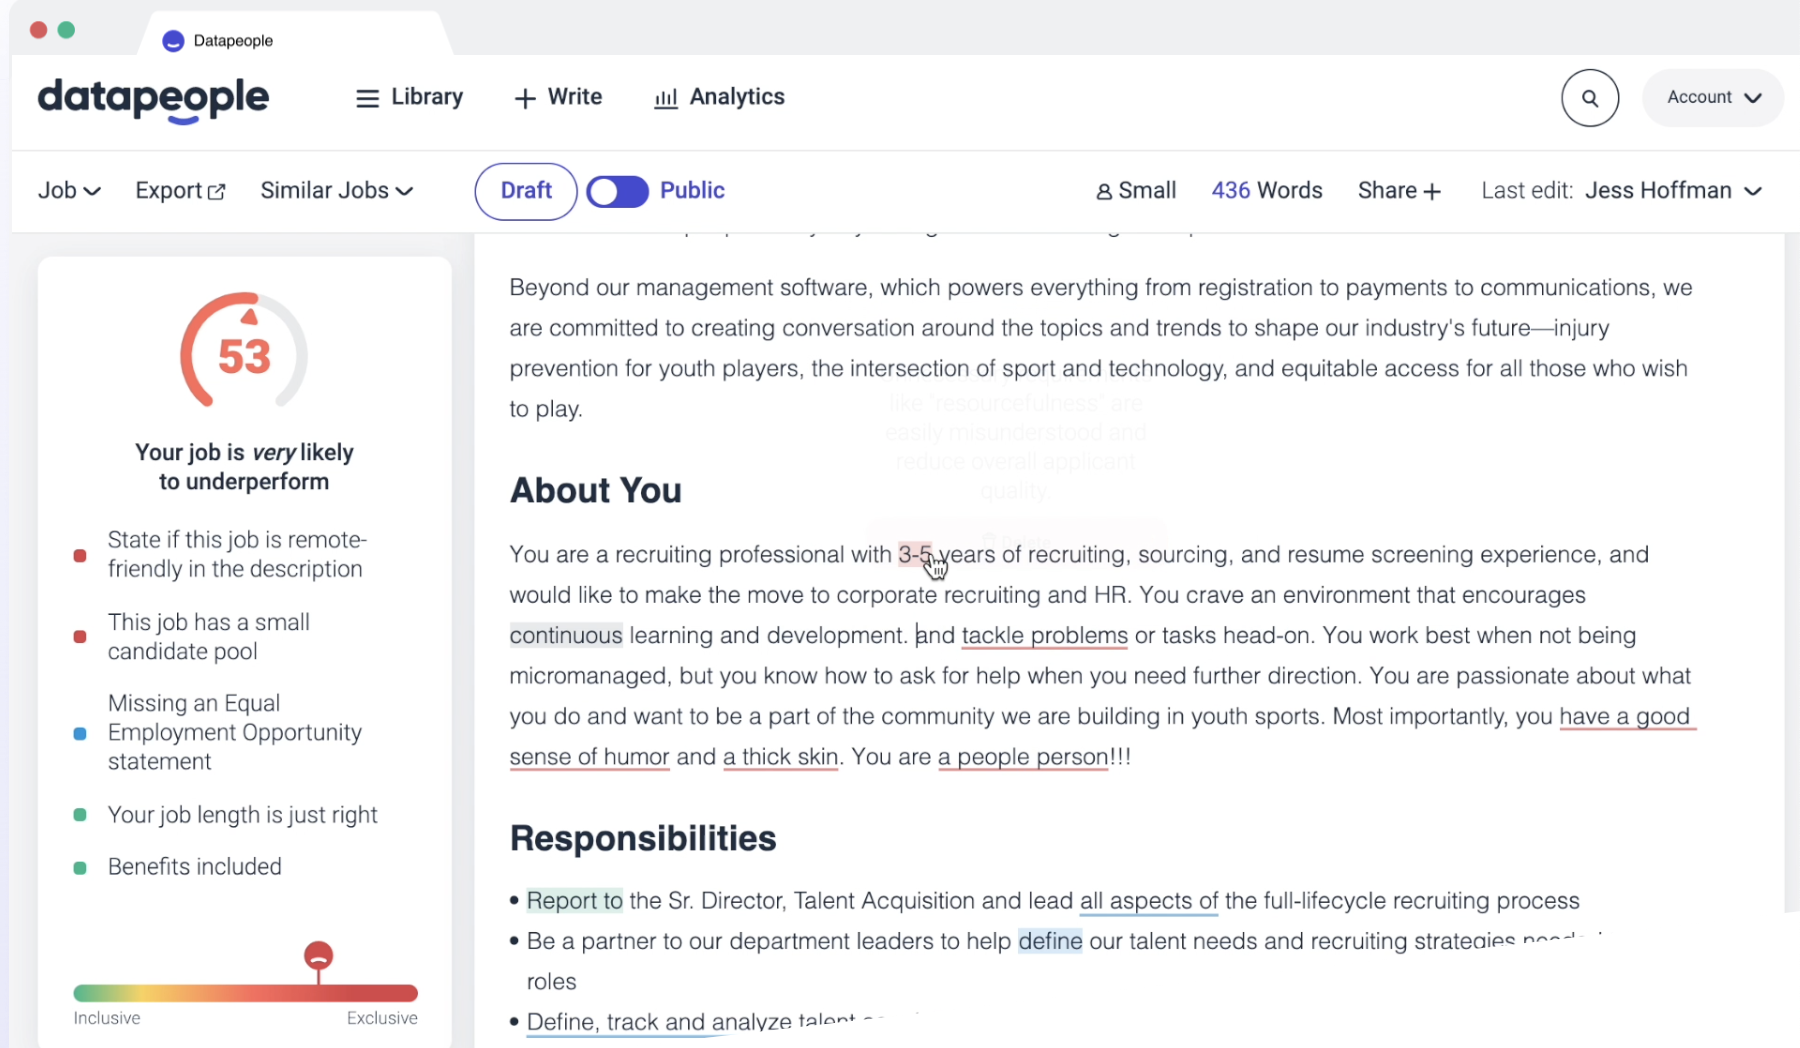This screenshot has width=1800, height=1048.
Task: Click the 436 Words link
Action: 1266,190
